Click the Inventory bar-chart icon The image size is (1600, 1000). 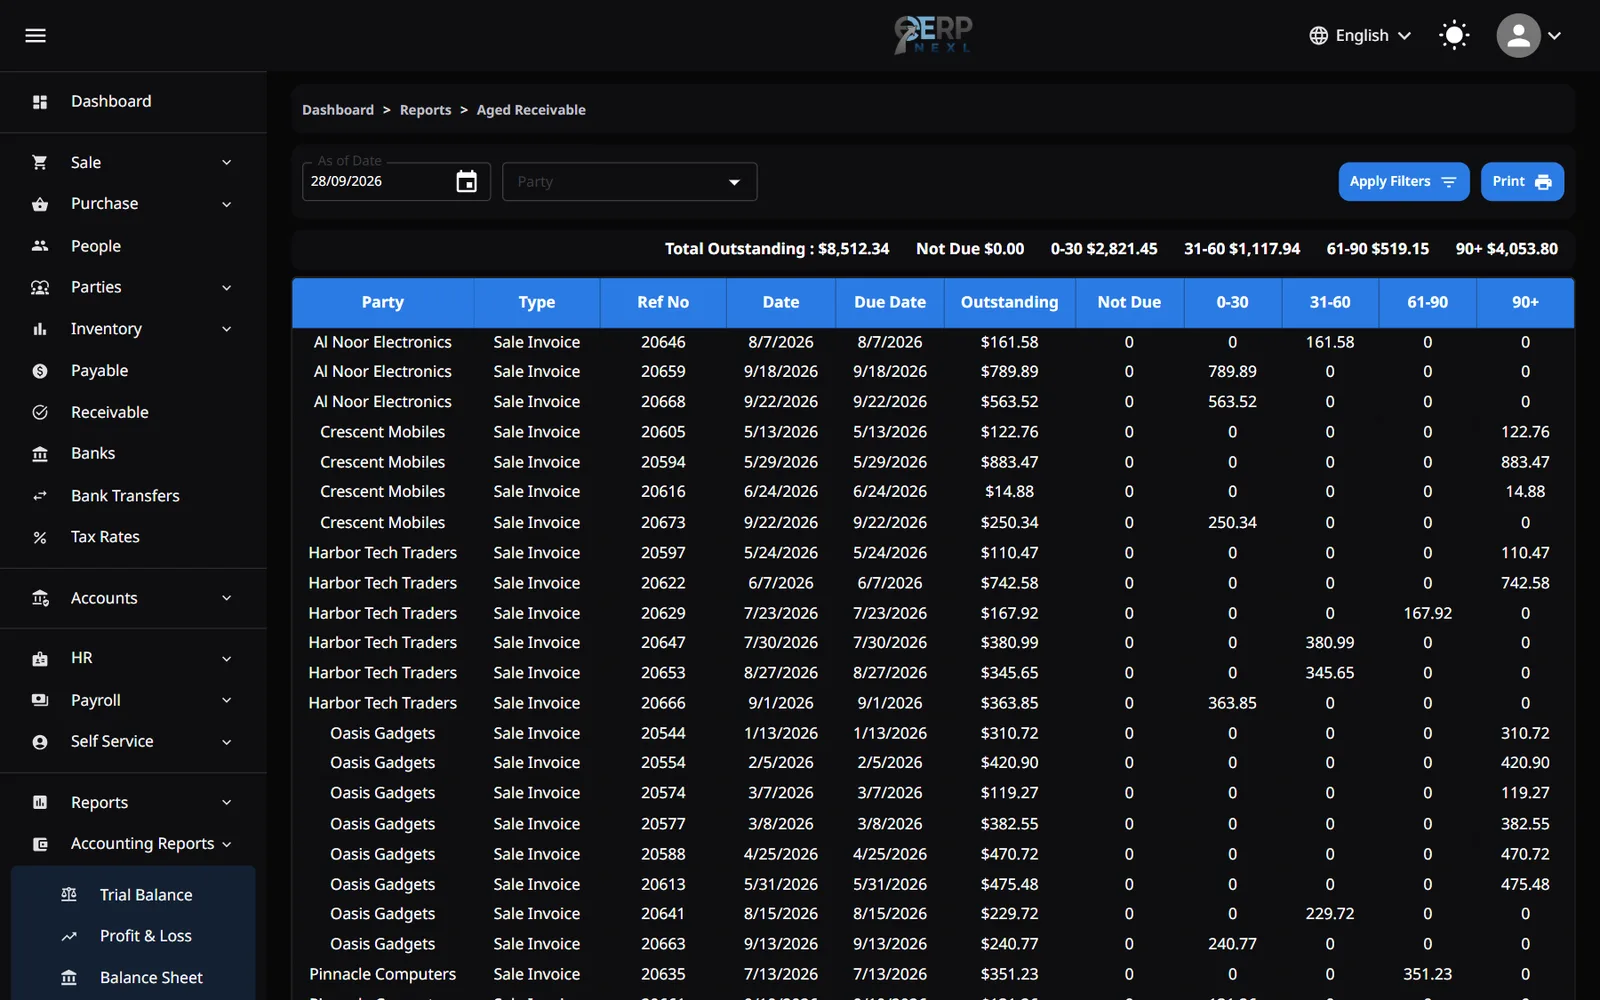pyautogui.click(x=40, y=329)
